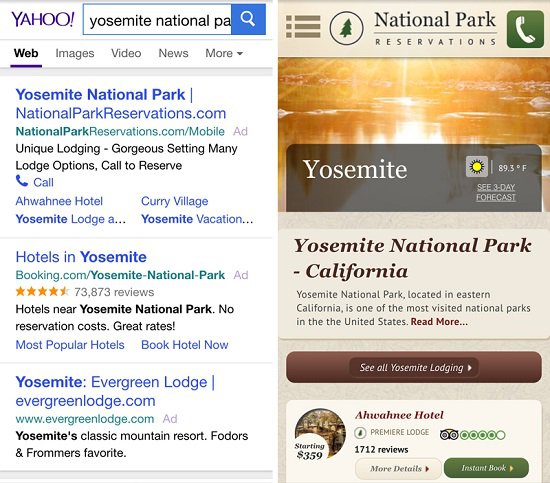
Task: Click the Instant Book button
Action: (x=486, y=468)
